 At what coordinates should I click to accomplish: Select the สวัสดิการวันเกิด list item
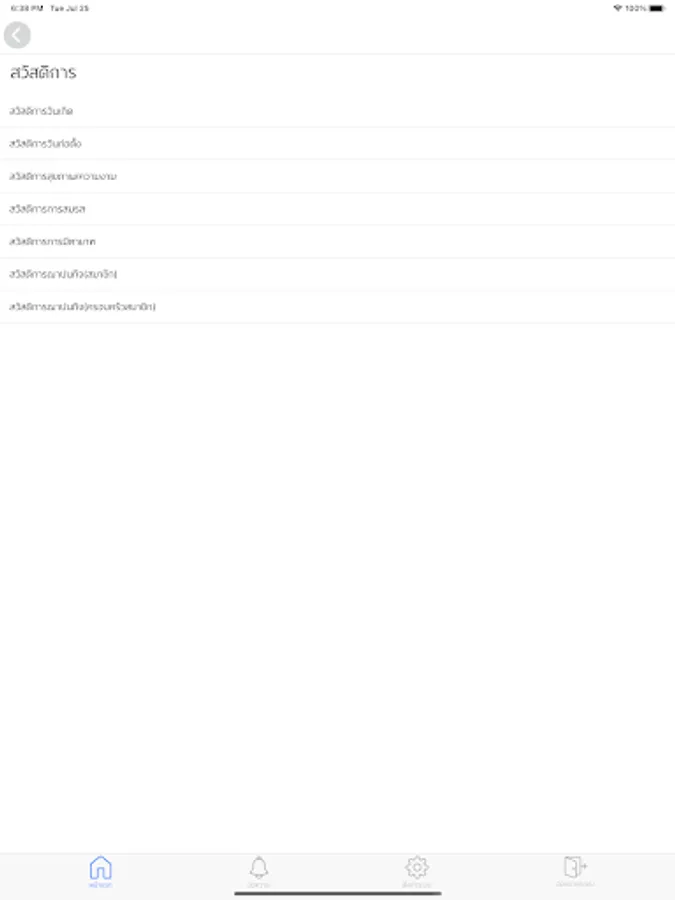[x=338, y=111]
